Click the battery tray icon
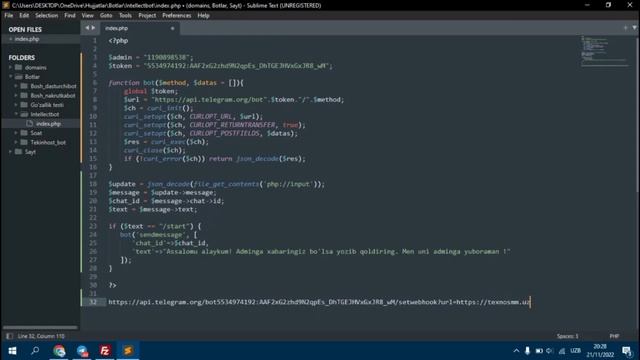640x360 pixels. (539, 351)
